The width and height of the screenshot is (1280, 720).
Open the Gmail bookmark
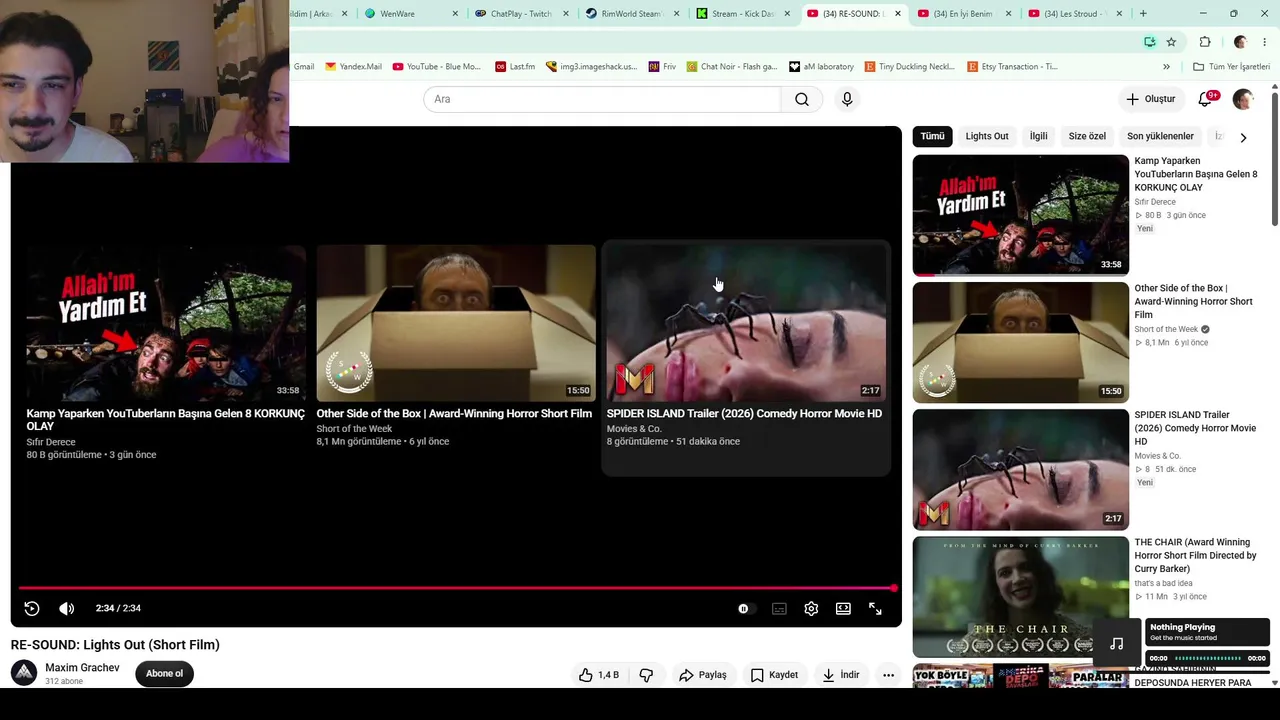pyautogui.click(x=303, y=67)
